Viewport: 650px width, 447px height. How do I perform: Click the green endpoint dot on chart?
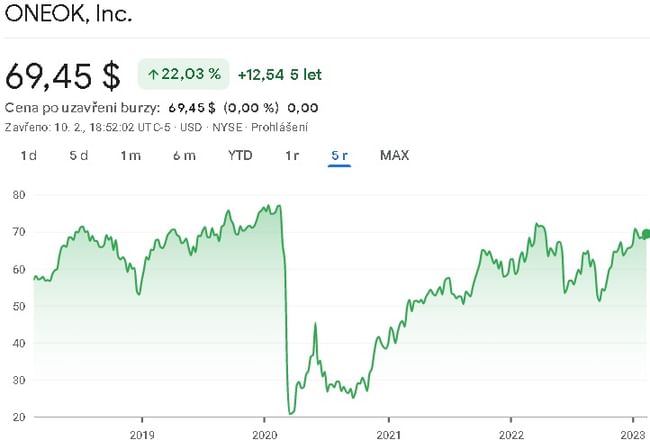click(645, 234)
